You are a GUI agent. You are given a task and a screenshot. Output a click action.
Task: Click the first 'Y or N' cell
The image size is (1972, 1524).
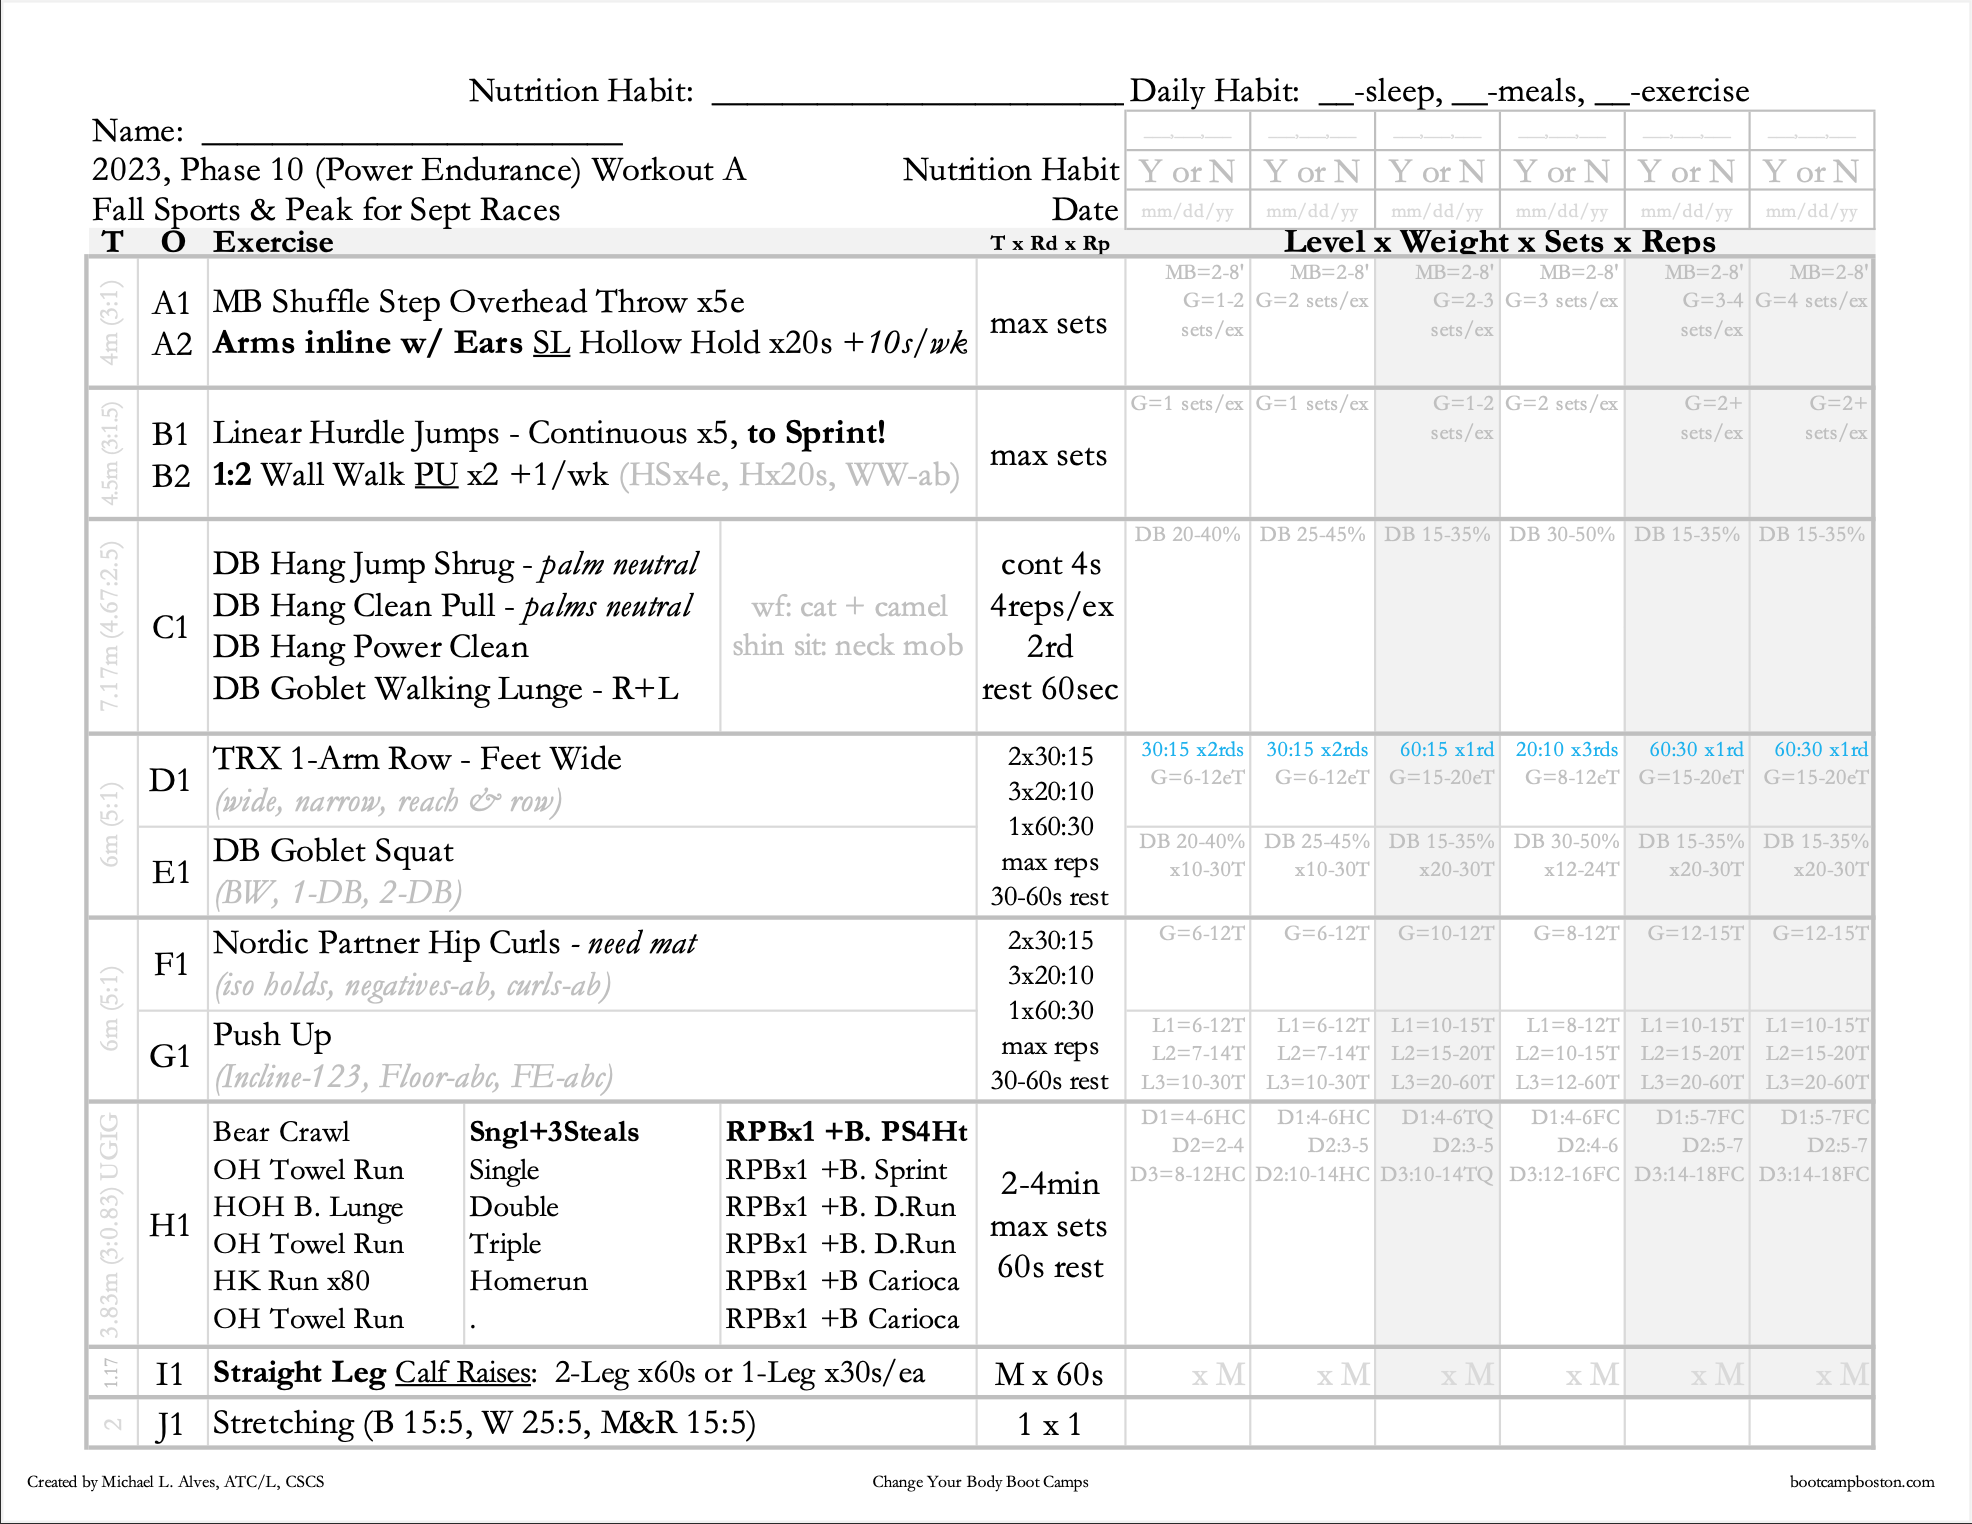[x=1187, y=172]
